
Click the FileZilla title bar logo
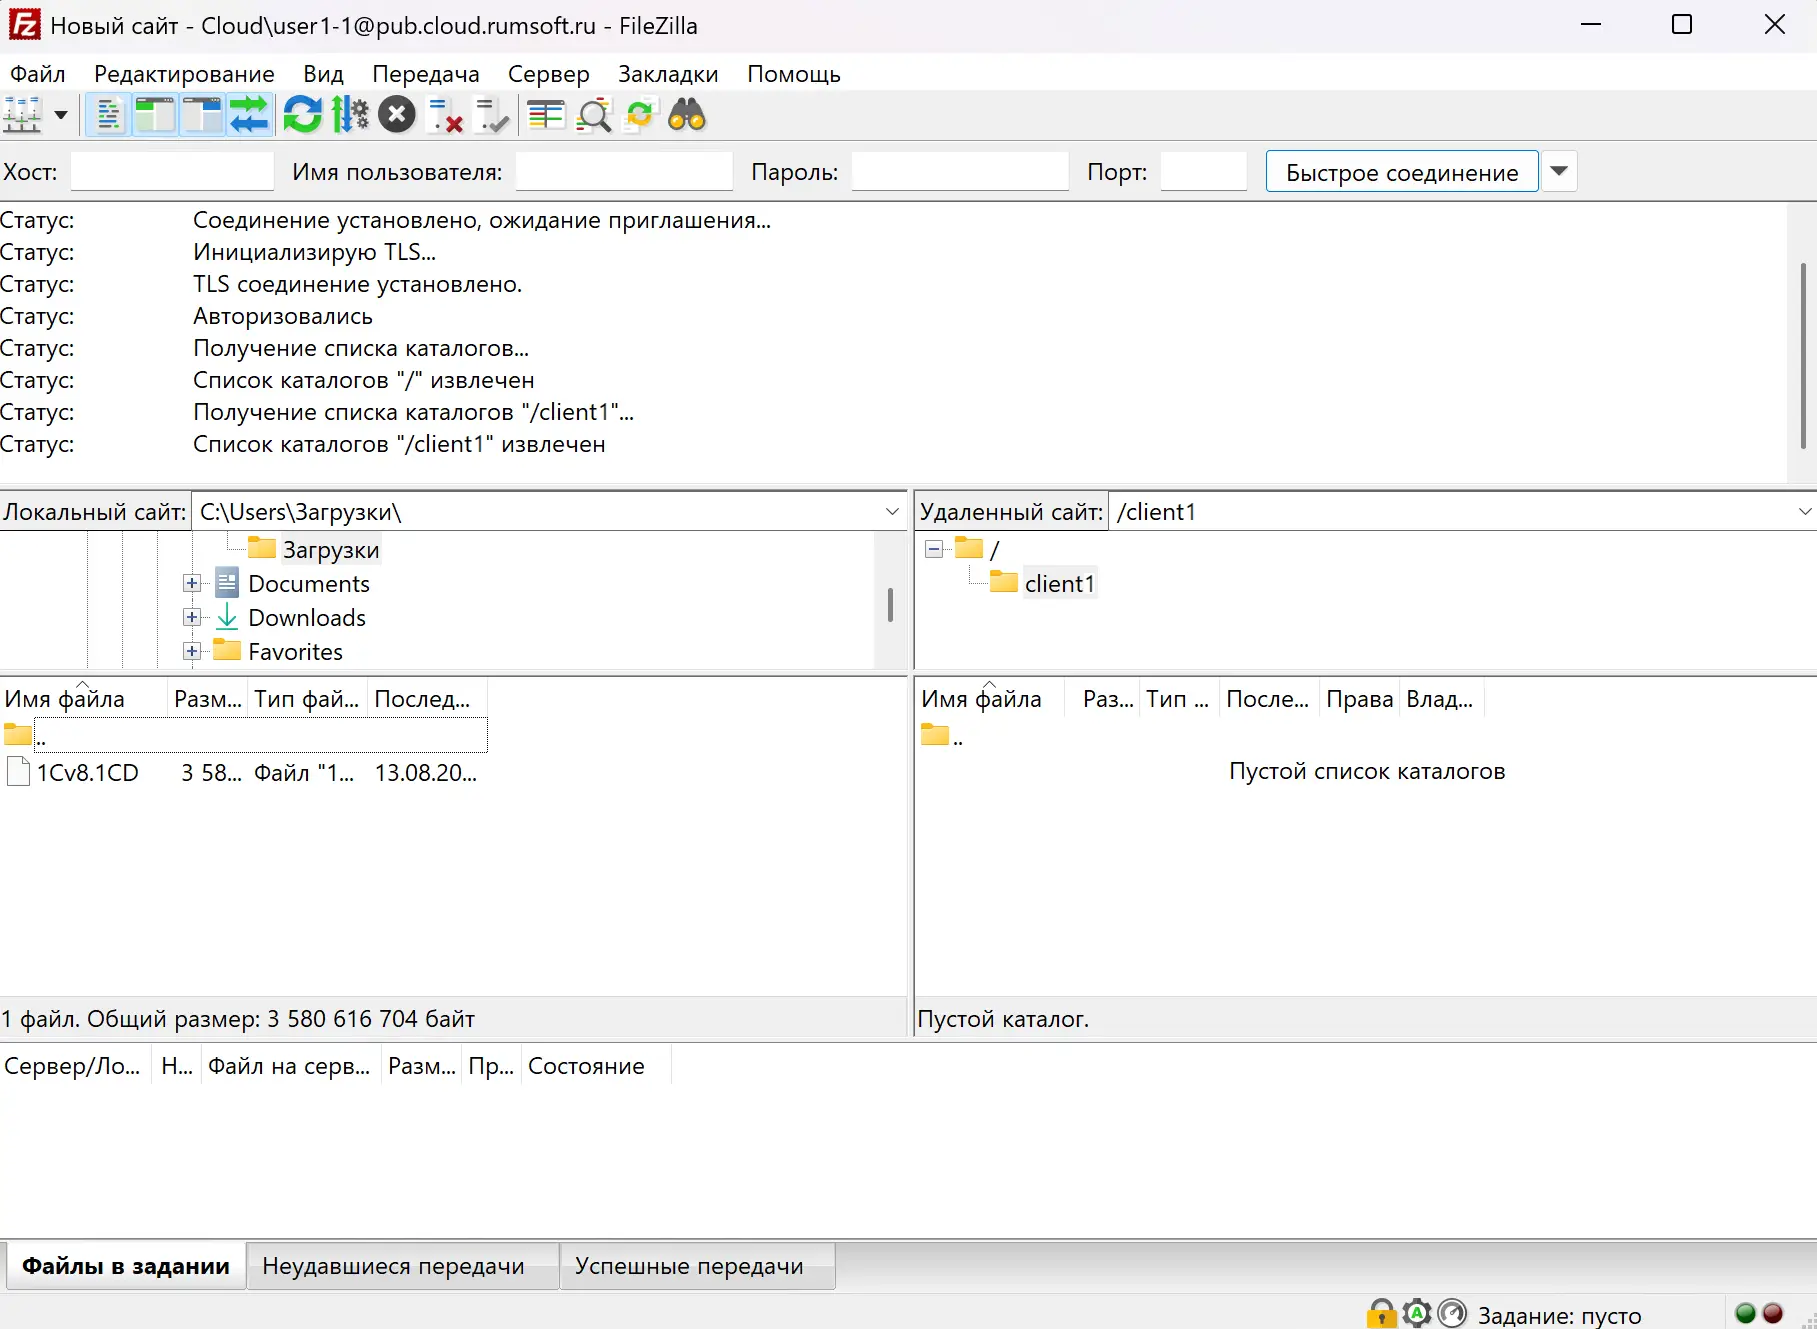pyautogui.click(x=24, y=25)
